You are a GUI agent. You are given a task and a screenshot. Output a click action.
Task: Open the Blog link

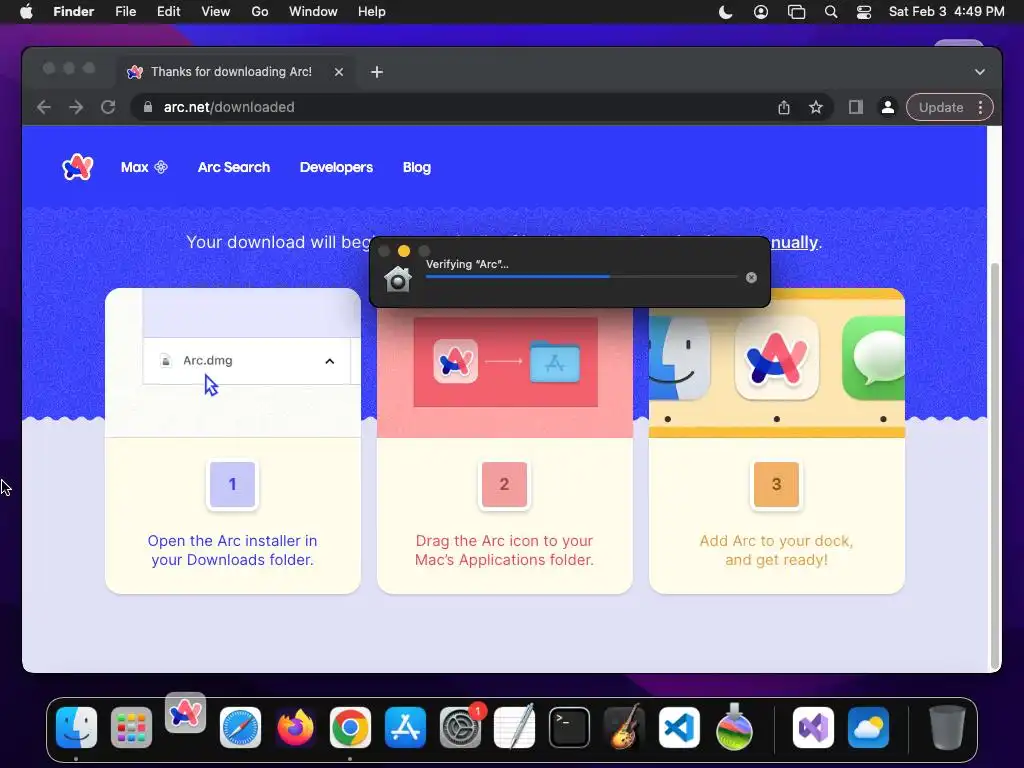tap(417, 167)
